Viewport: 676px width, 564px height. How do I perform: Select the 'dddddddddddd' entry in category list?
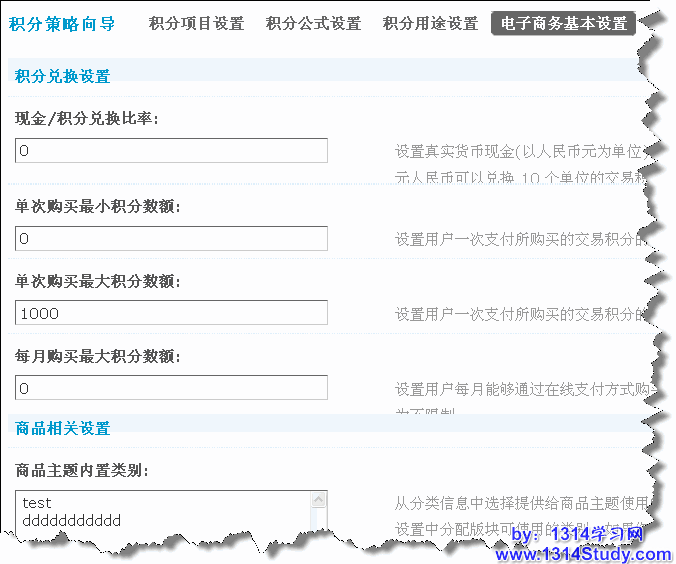tap(71, 520)
